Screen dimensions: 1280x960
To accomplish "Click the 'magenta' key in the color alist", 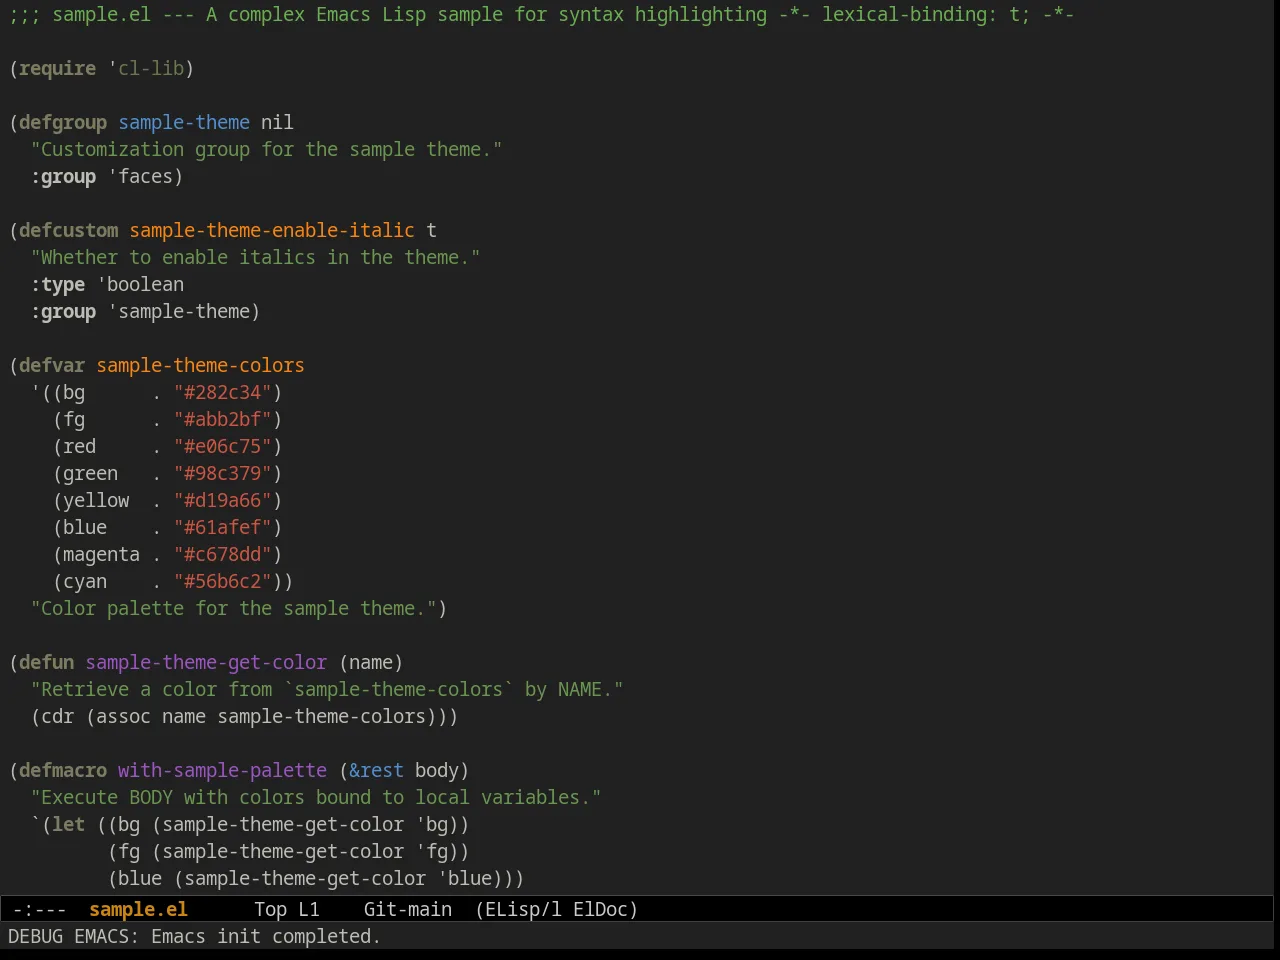I will click(101, 554).
